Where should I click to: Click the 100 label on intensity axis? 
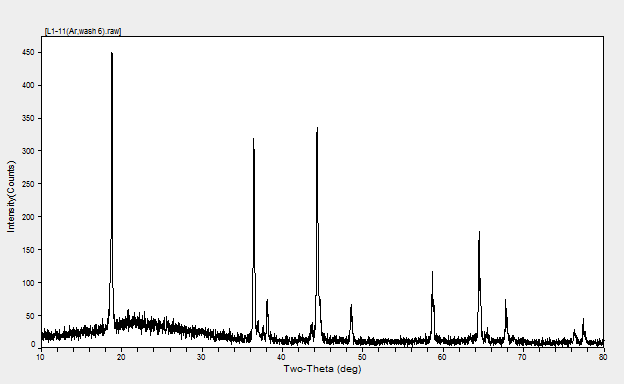pyautogui.click(x=28, y=283)
